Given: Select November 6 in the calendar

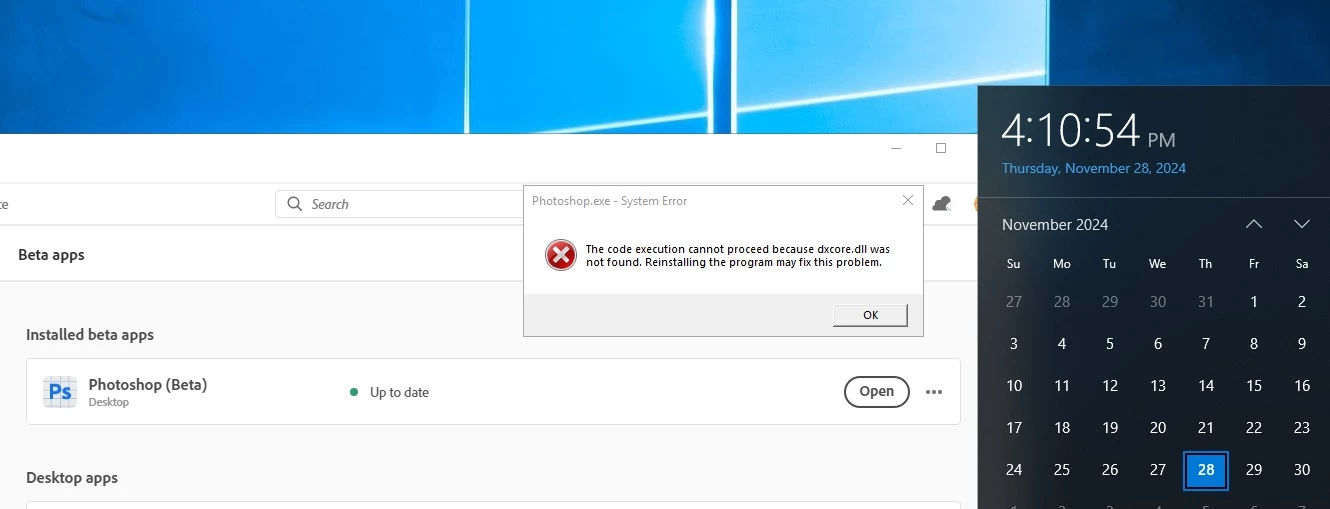Looking at the screenshot, I should 1158,344.
